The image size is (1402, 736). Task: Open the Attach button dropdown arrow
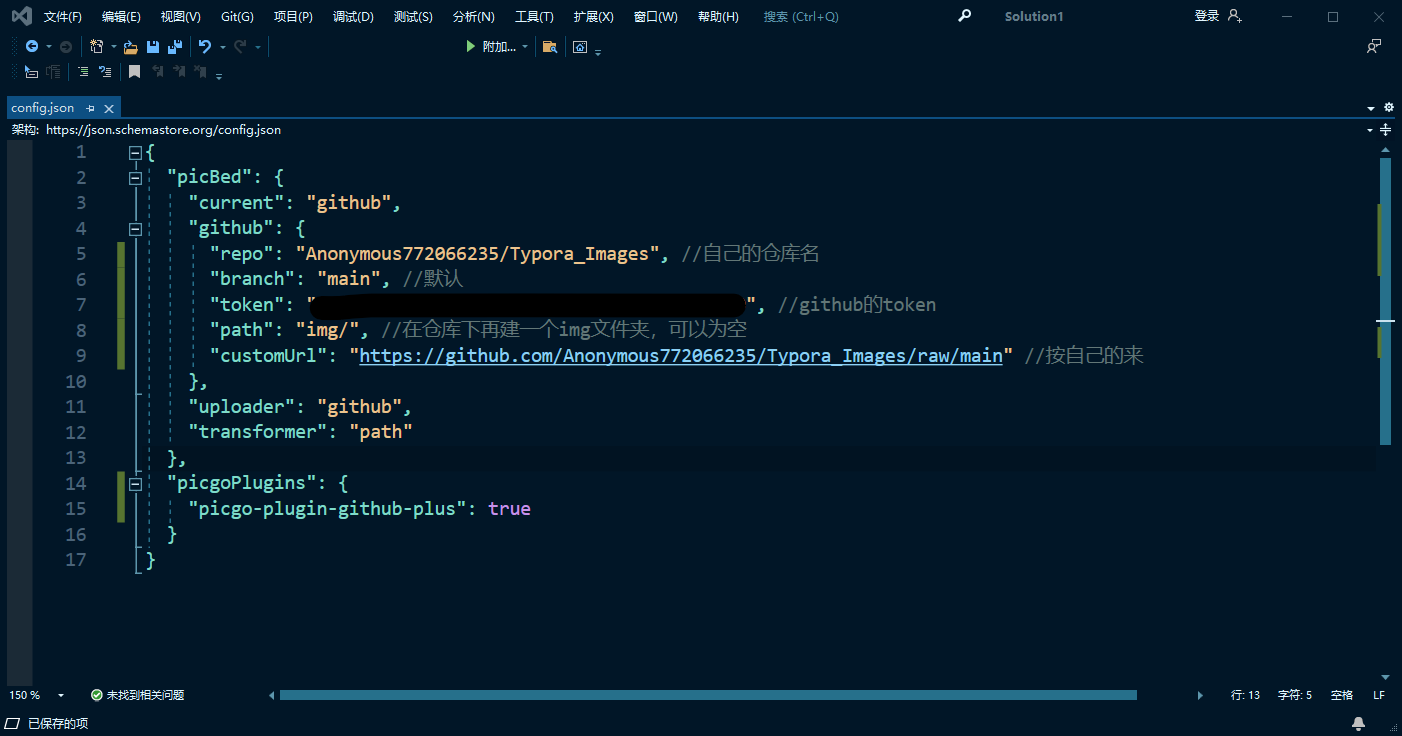pyautogui.click(x=525, y=47)
